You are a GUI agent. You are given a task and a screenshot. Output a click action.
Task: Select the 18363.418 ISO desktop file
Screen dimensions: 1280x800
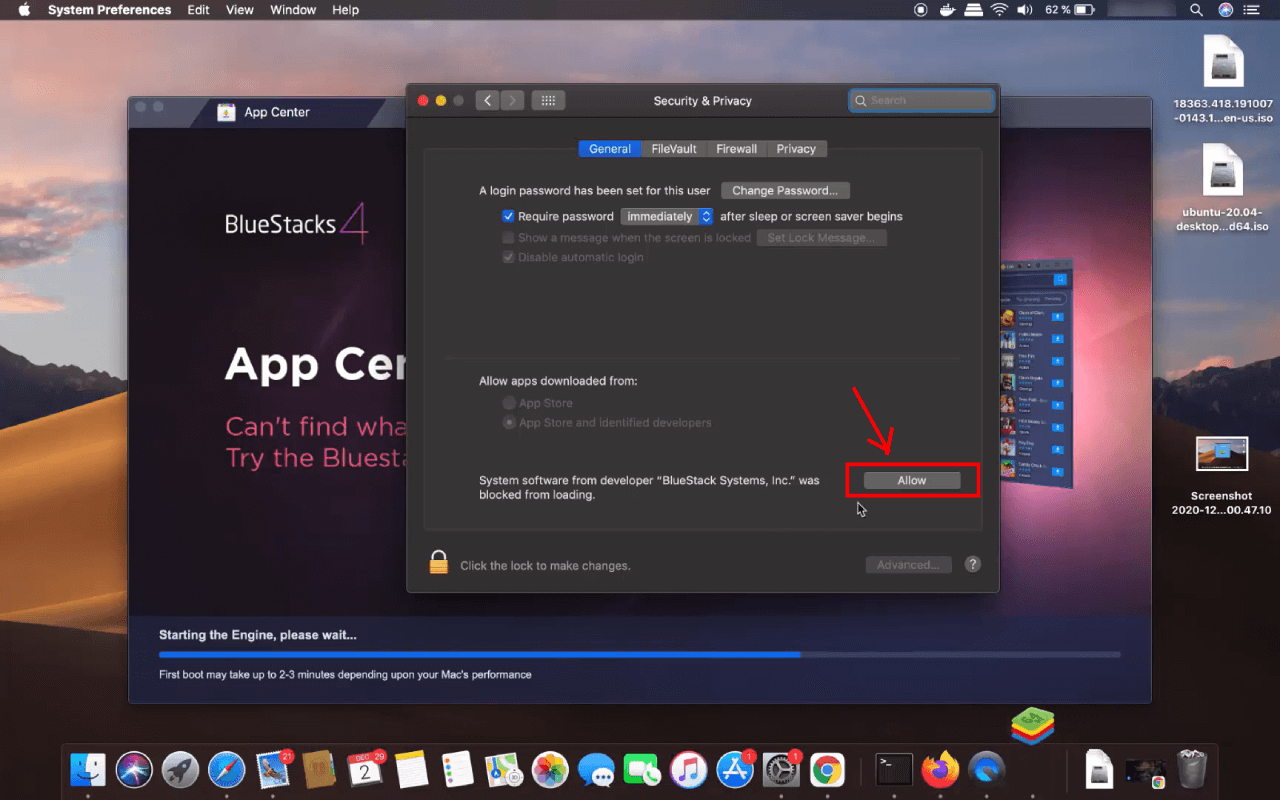(1222, 78)
